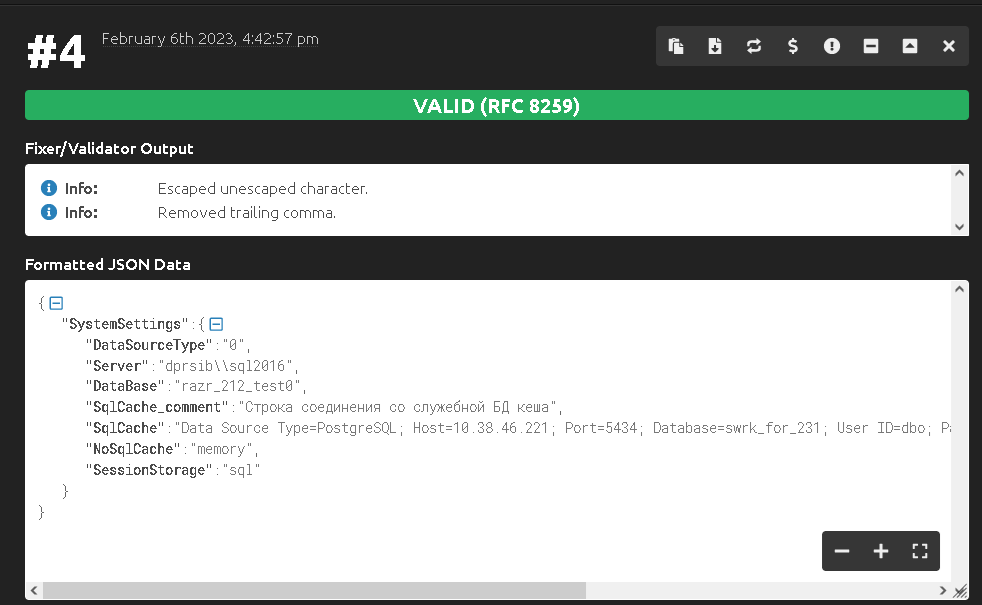
Task: Click the JSON panel vertical scroll up arrow
Action: (959, 289)
